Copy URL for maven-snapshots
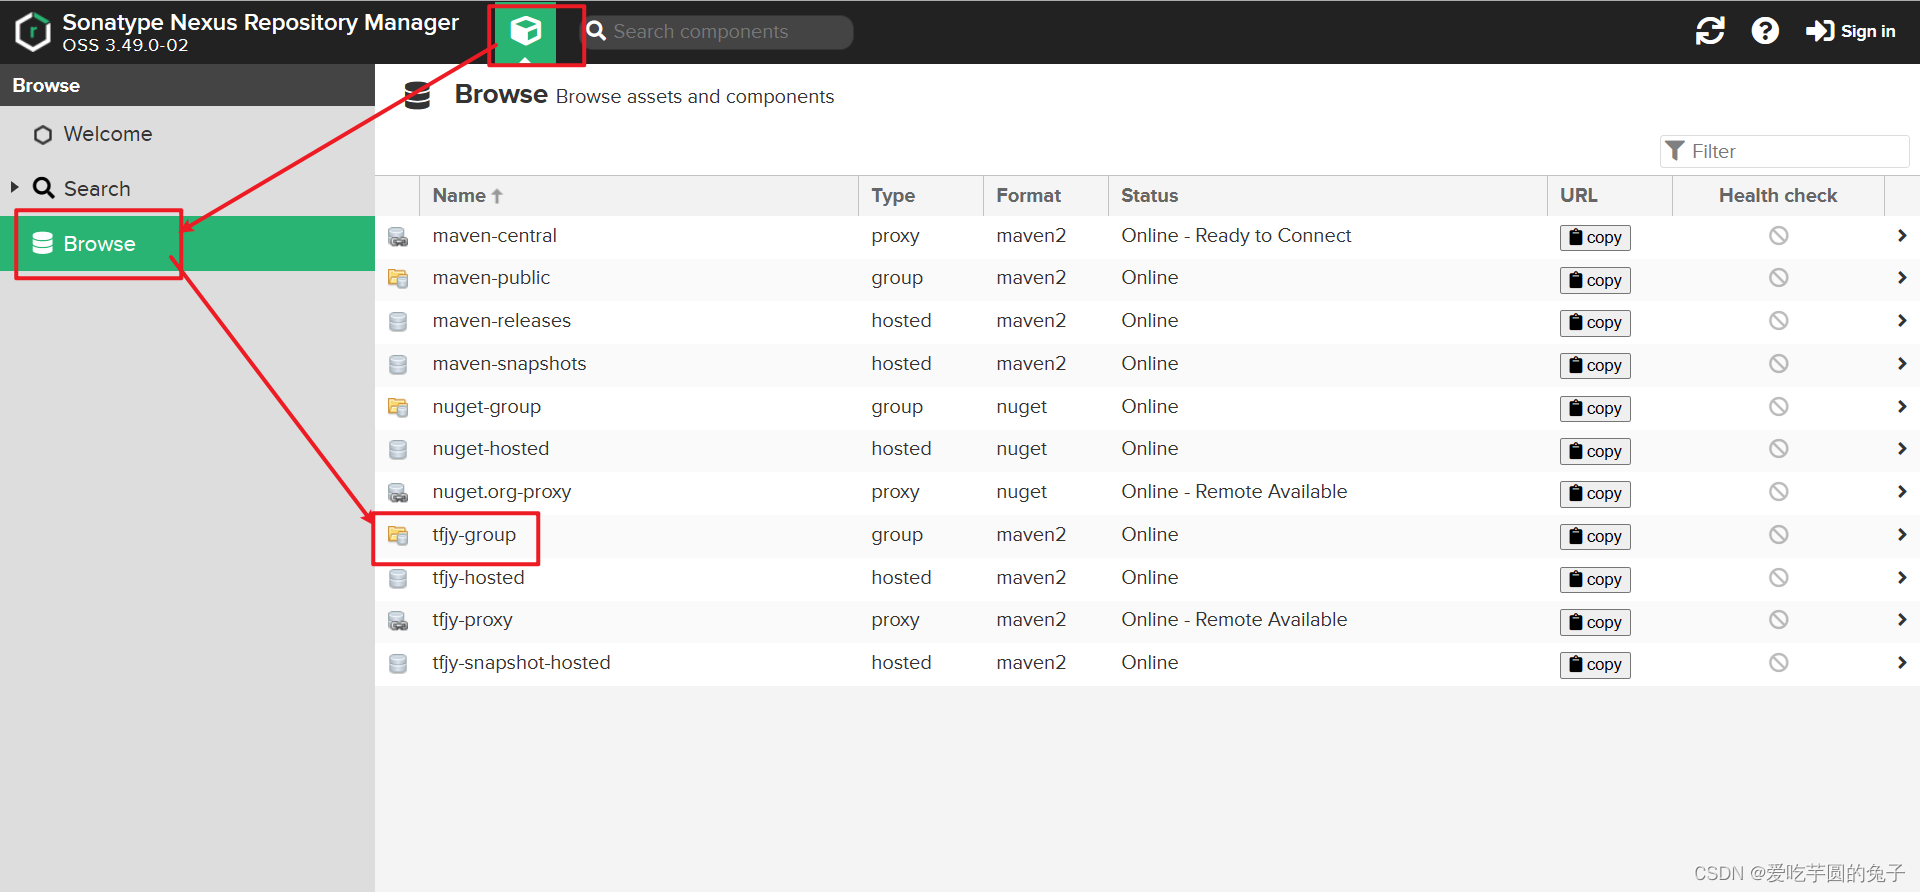 1595,365
